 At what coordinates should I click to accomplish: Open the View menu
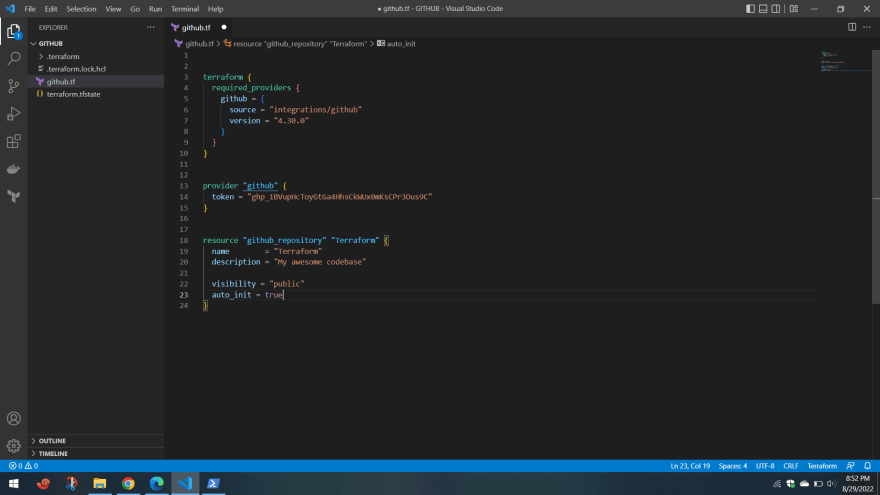(113, 9)
